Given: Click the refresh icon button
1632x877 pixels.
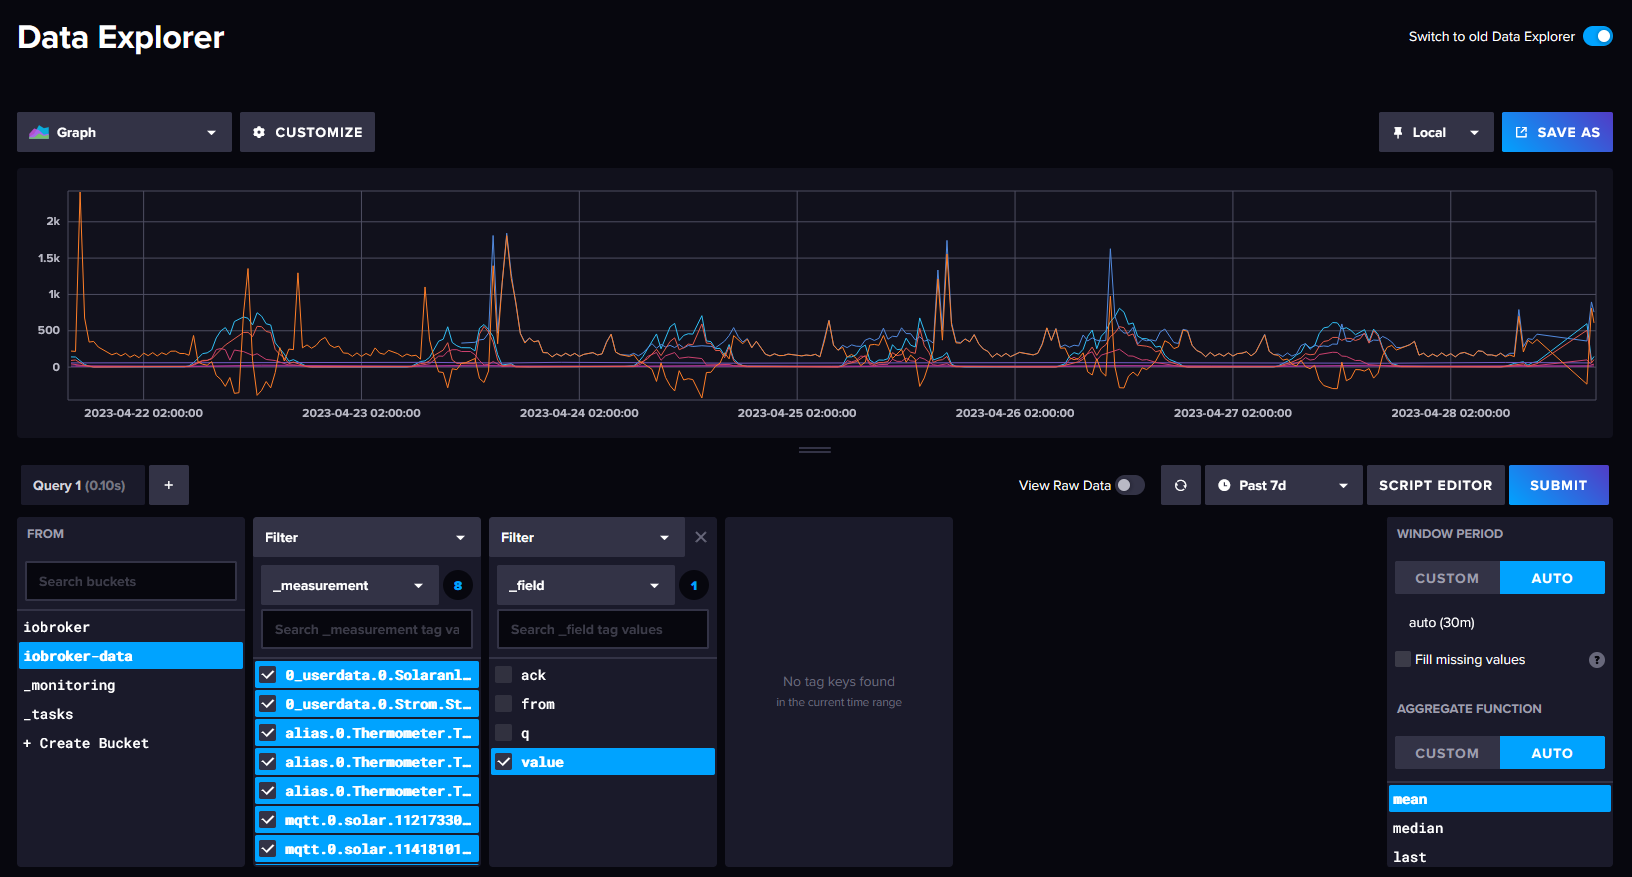Looking at the screenshot, I should pyautogui.click(x=1181, y=485).
